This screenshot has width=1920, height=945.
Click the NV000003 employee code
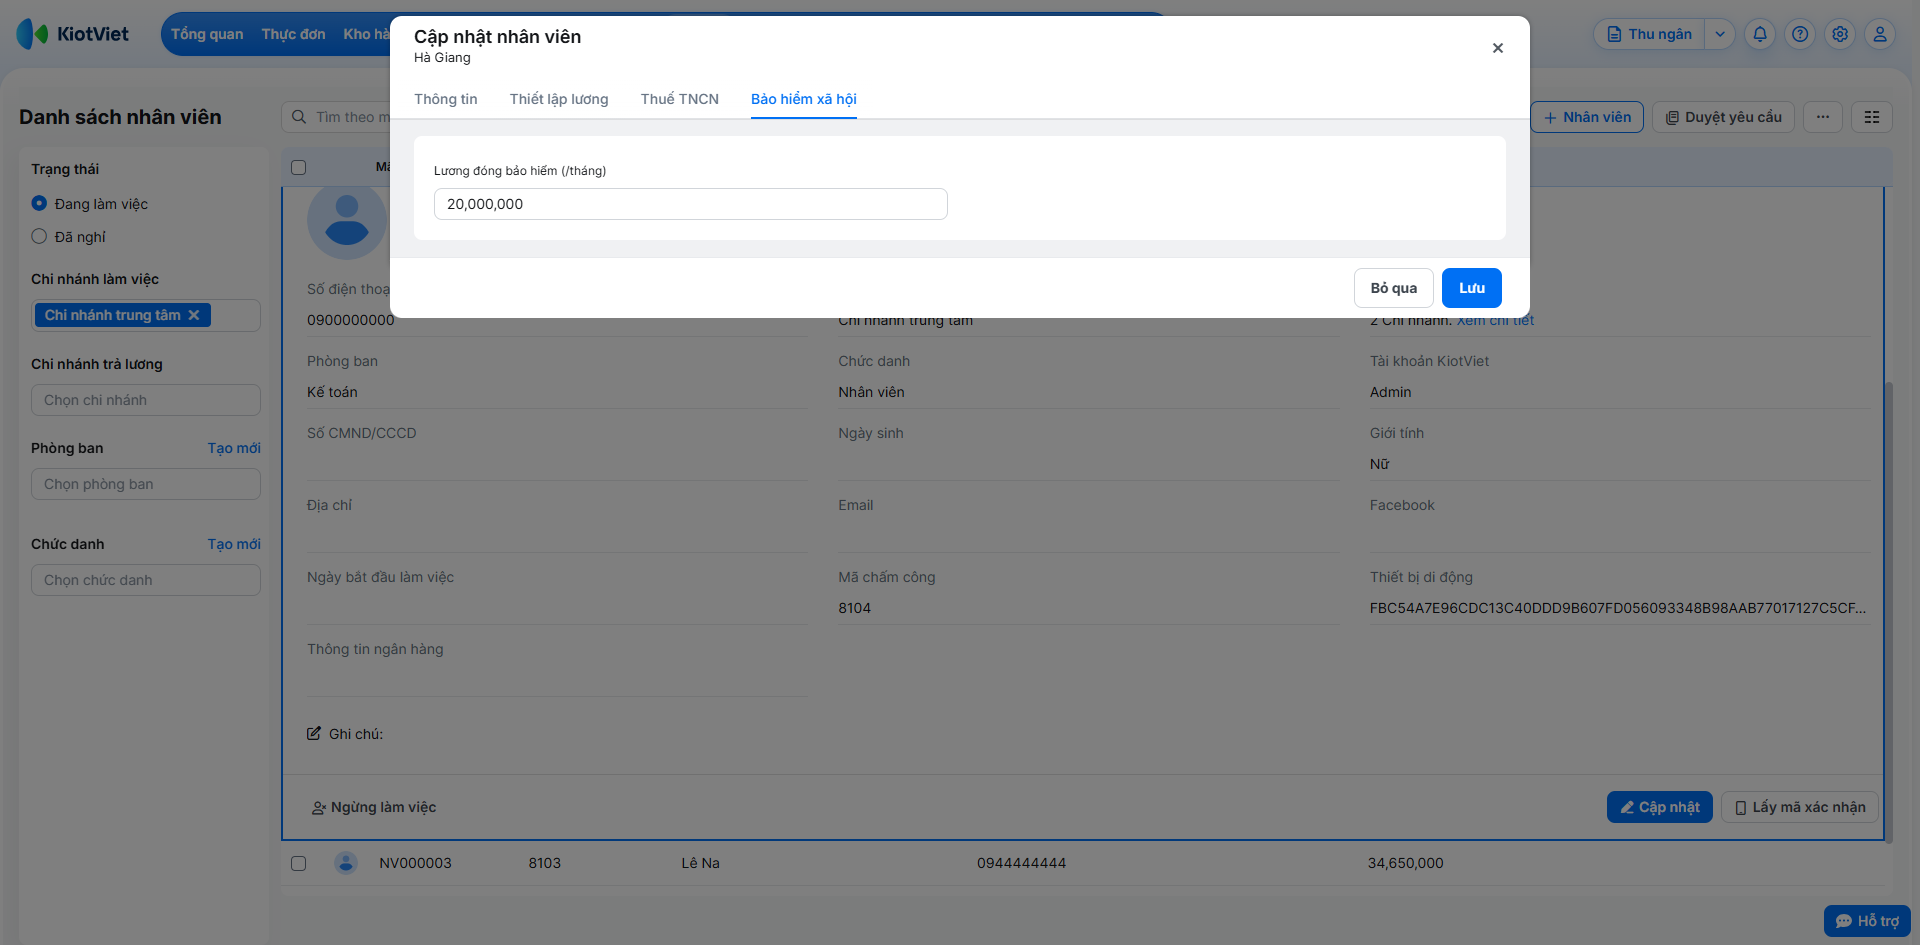pyautogui.click(x=415, y=863)
